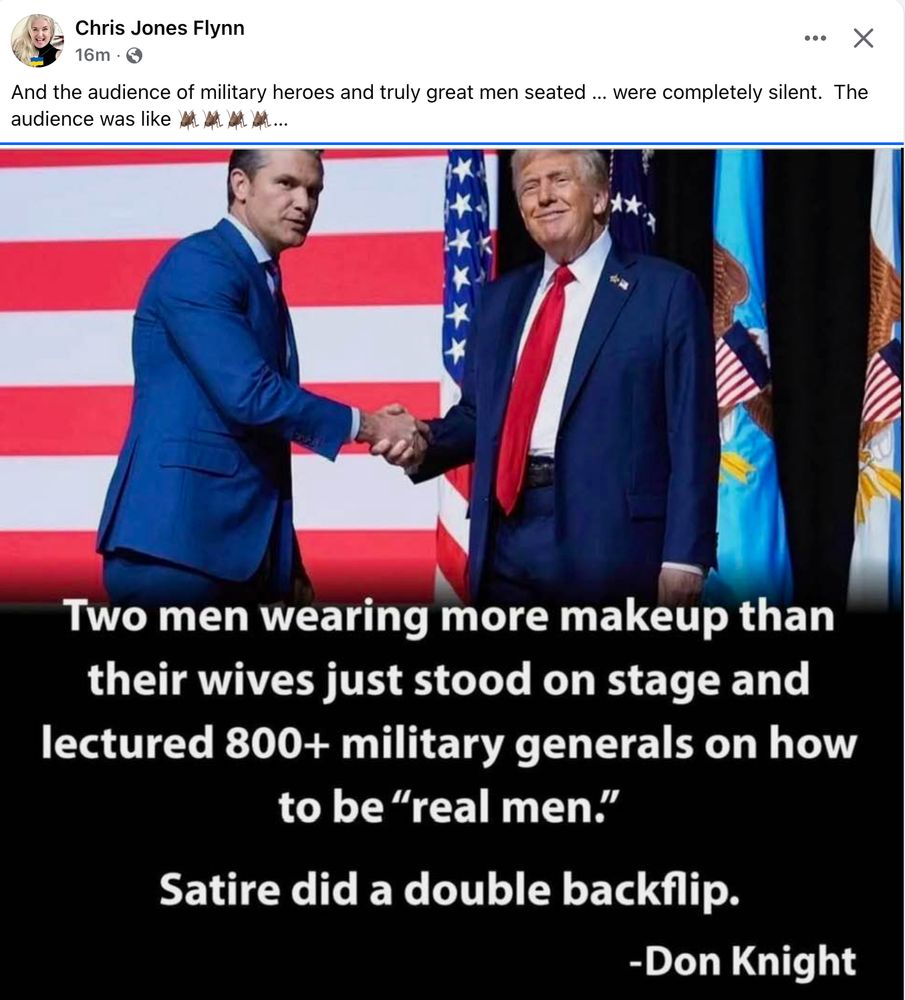Open the three-dot post options menu
This screenshot has width=905, height=1000.
click(x=815, y=38)
